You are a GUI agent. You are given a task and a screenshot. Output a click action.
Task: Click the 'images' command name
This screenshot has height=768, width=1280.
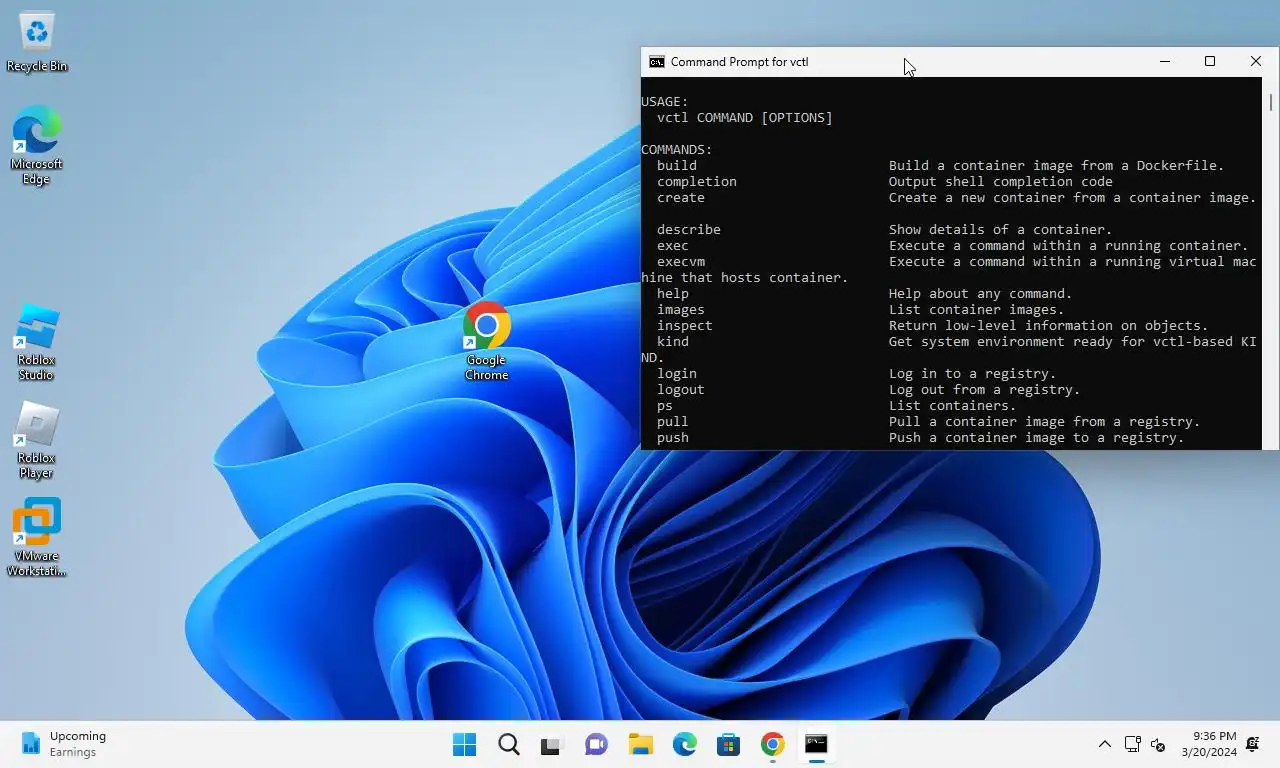[x=681, y=310]
